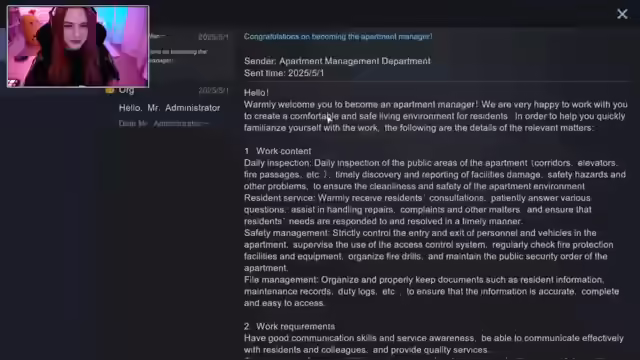Open the 'Hello, Mr. Administrator' mail from Org
The height and width of the screenshot is (360, 640).
pyautogui.click(x=169, y=108)
